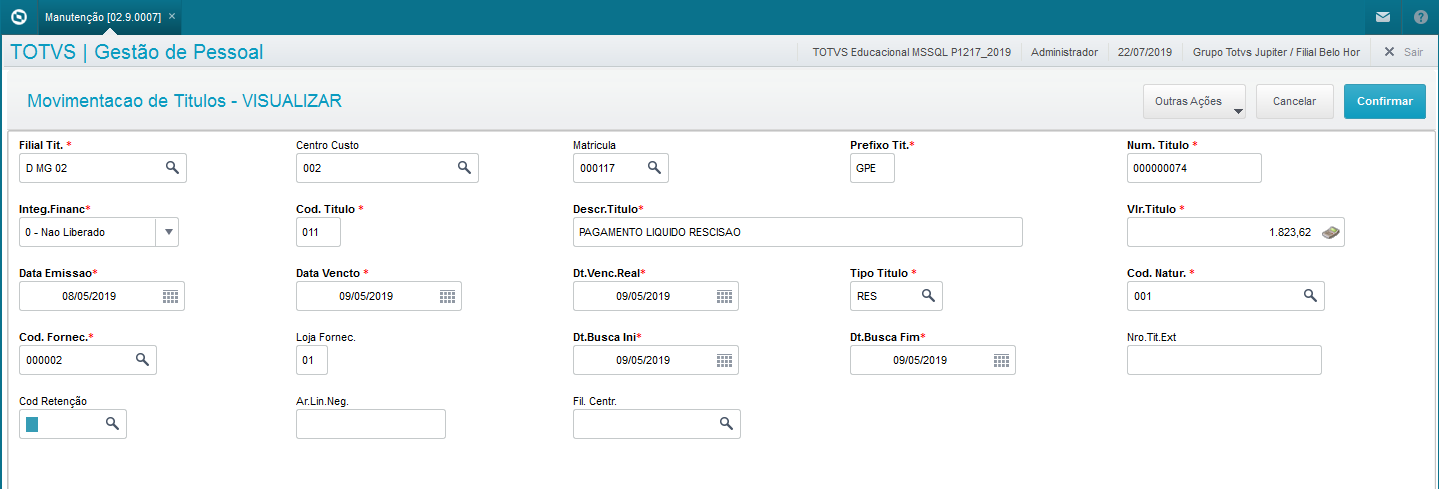The image size is (1439, 489).
Task: Click the Confirmar button
Action: point(1385,101)
